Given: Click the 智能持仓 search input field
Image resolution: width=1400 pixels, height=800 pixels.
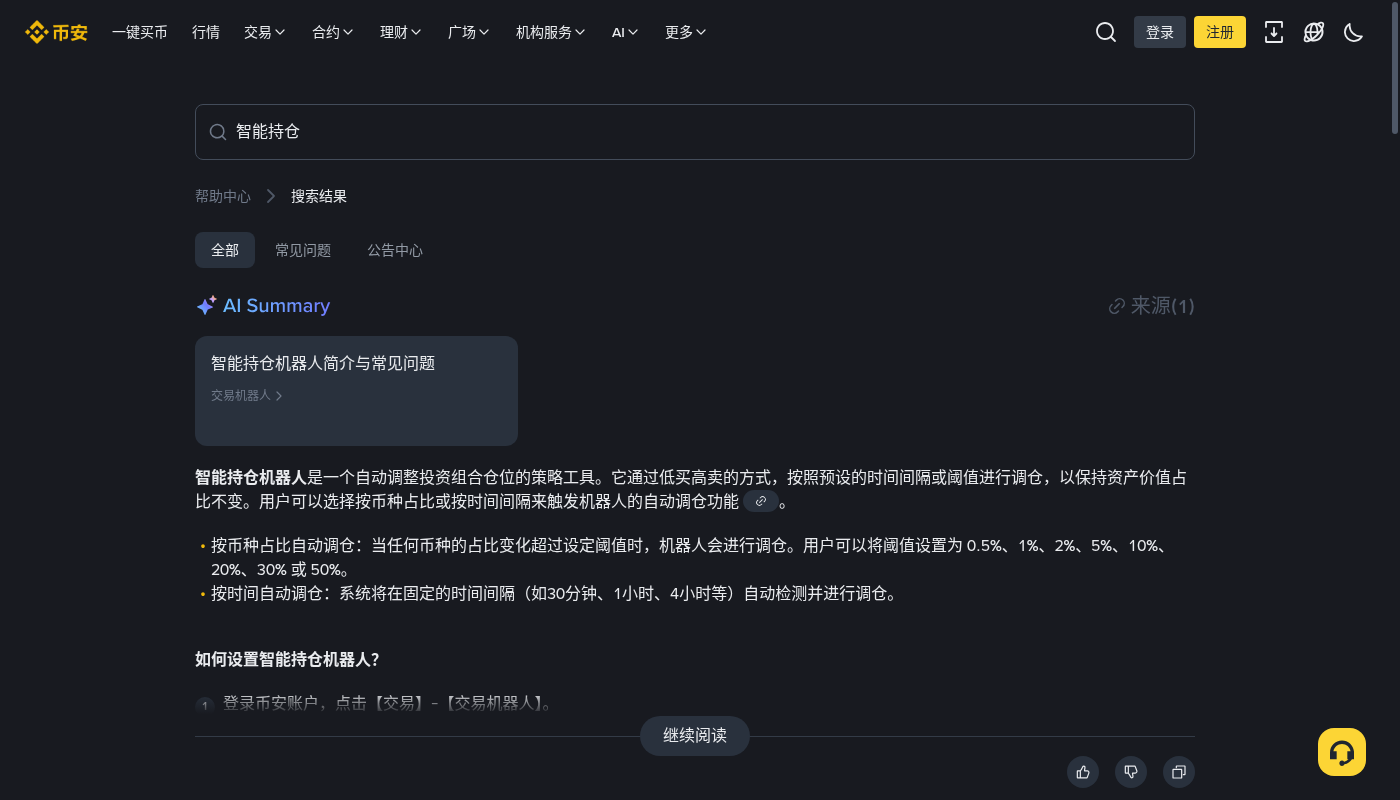Looking at the screenshot, I should [x=695, y=132].
